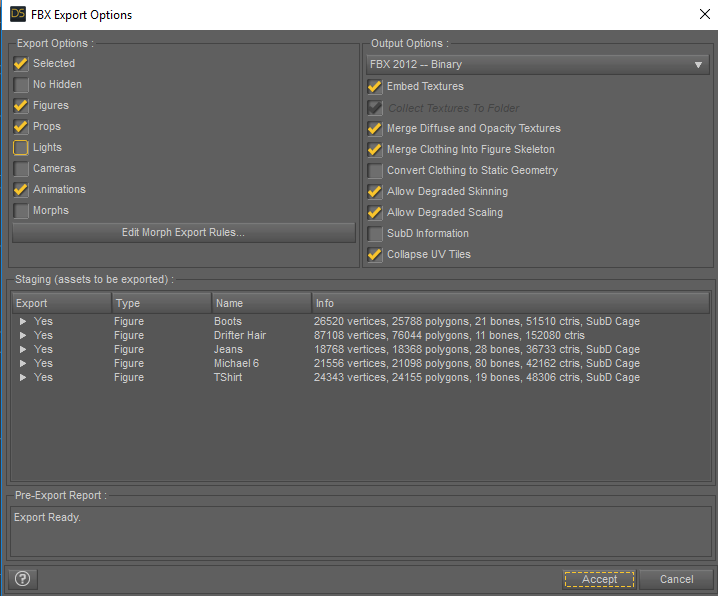
Task: Toggle Merge Diffuse and Opacity Textures
Action: (x=375, y=128)
